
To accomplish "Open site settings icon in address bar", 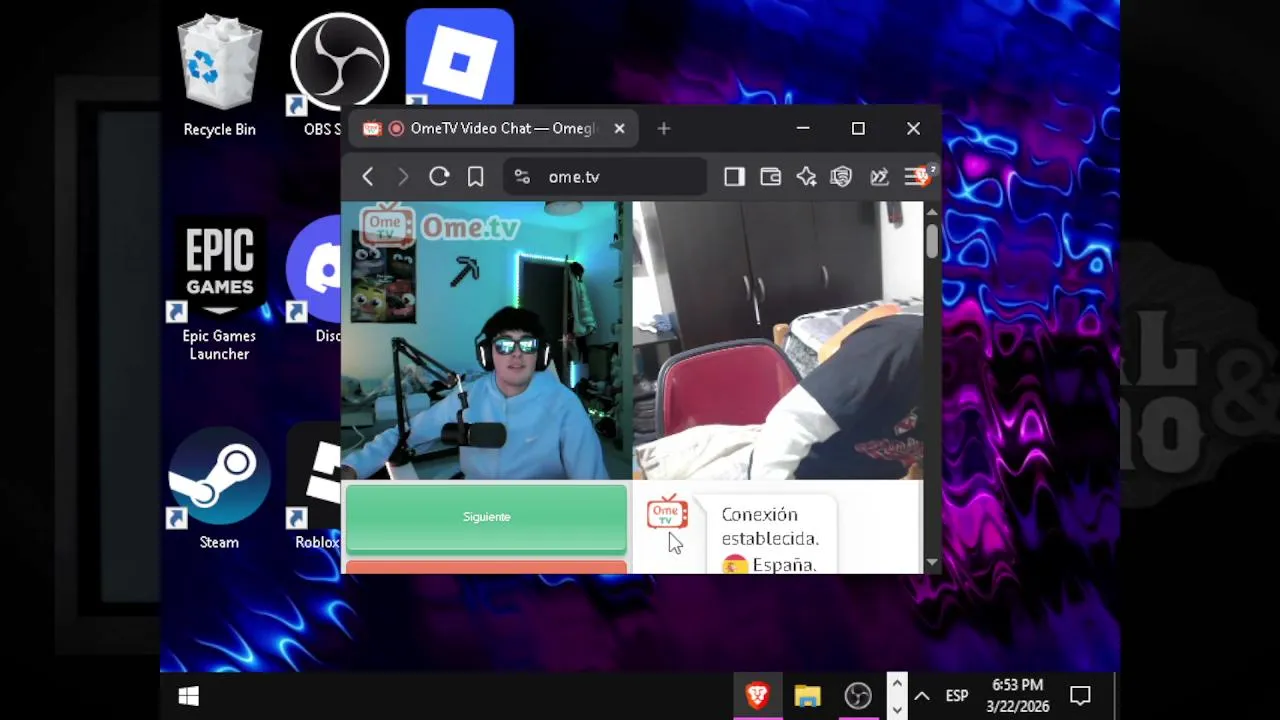I will [x=522, y=177].
